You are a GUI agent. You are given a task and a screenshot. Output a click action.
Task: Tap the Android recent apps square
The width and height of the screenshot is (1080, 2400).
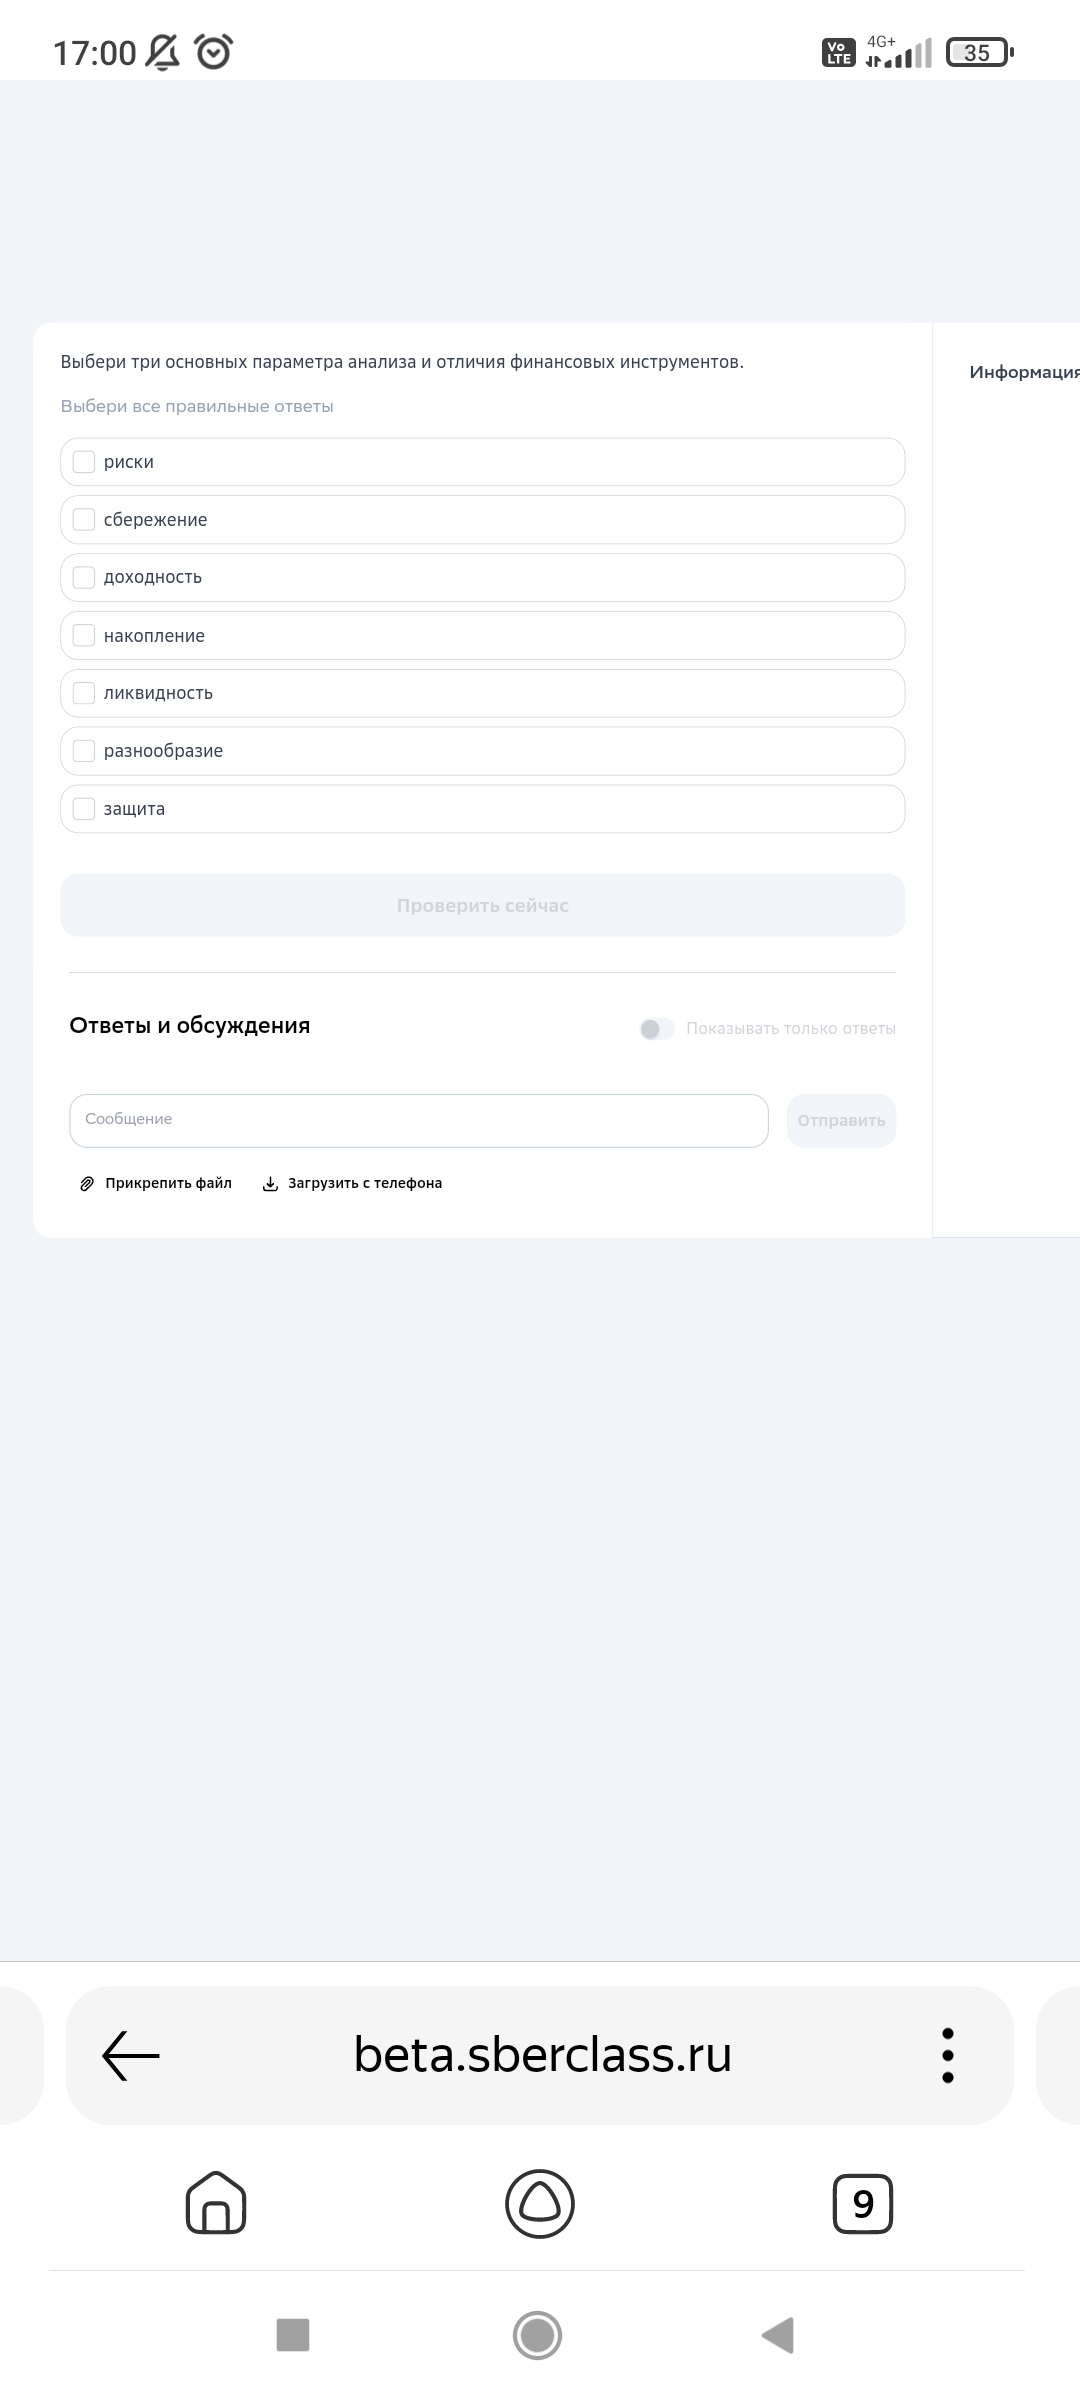tap(293, 2335)
